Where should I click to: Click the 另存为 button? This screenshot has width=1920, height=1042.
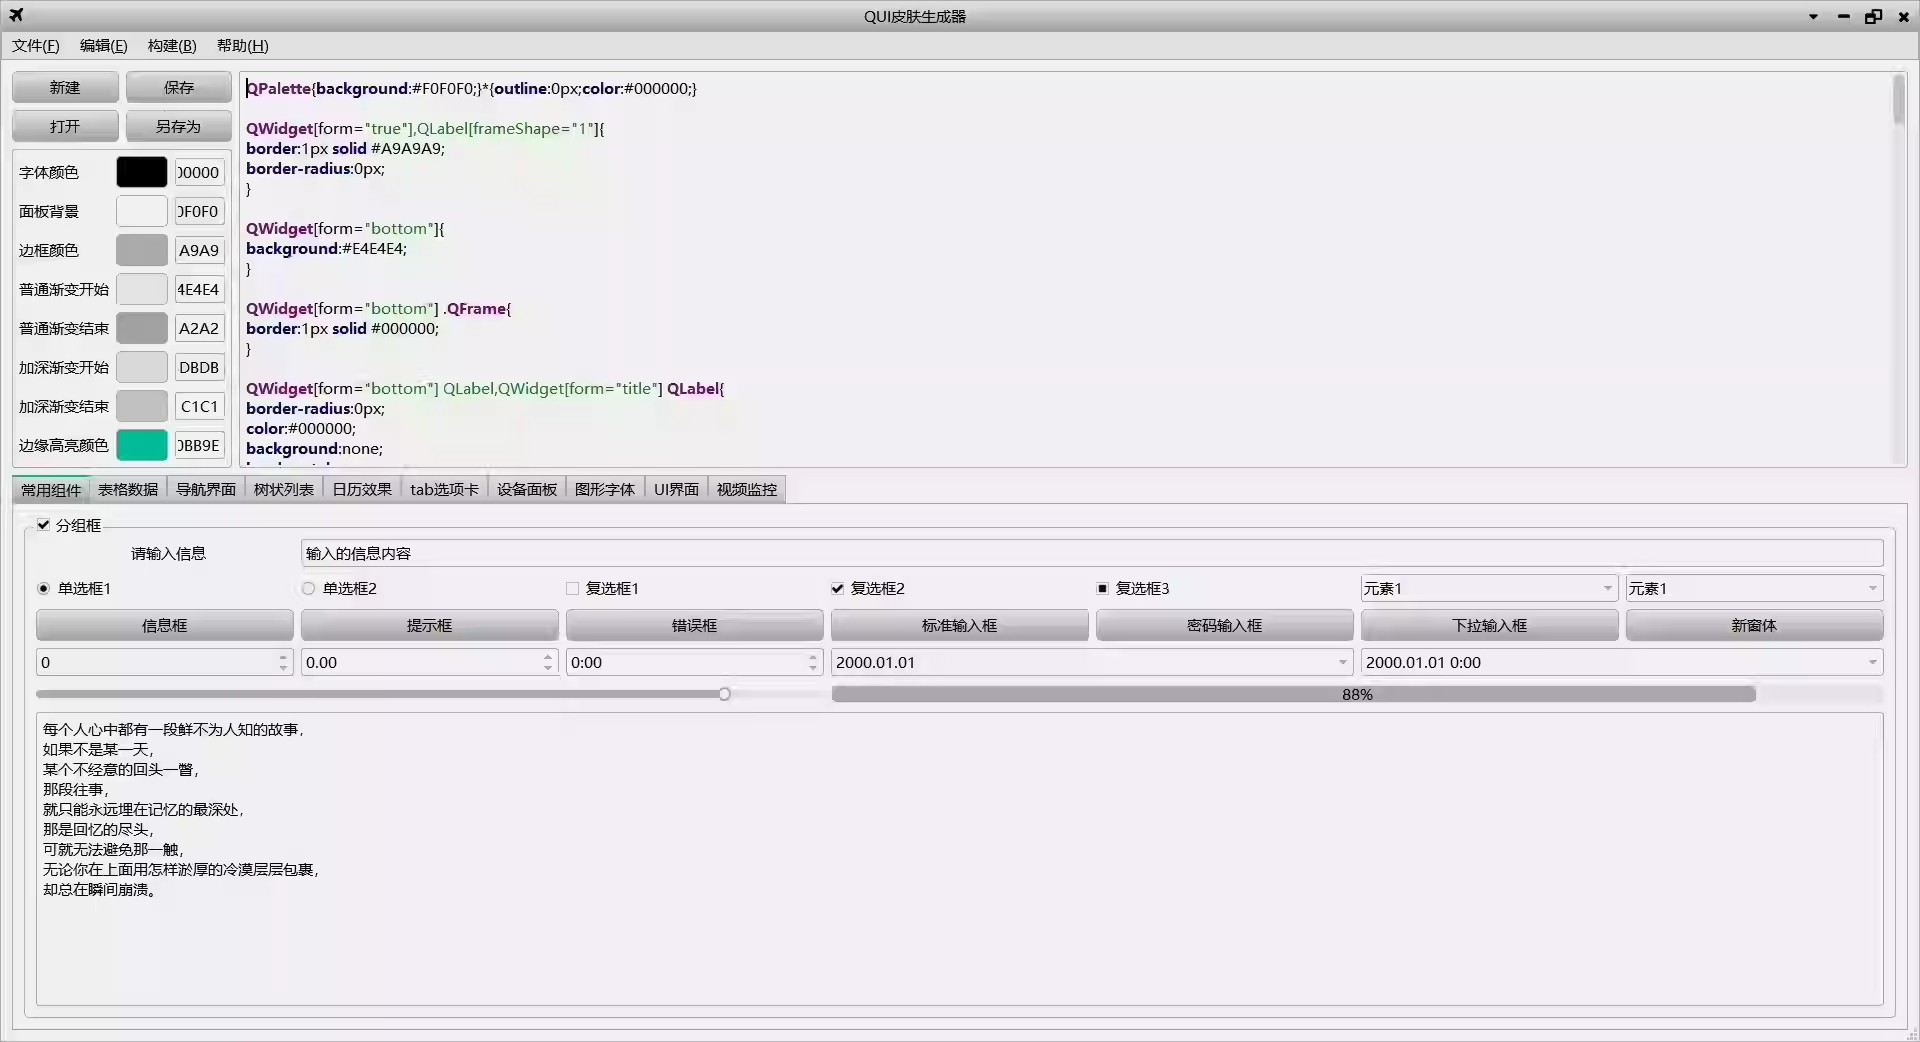tap(179, 126)
